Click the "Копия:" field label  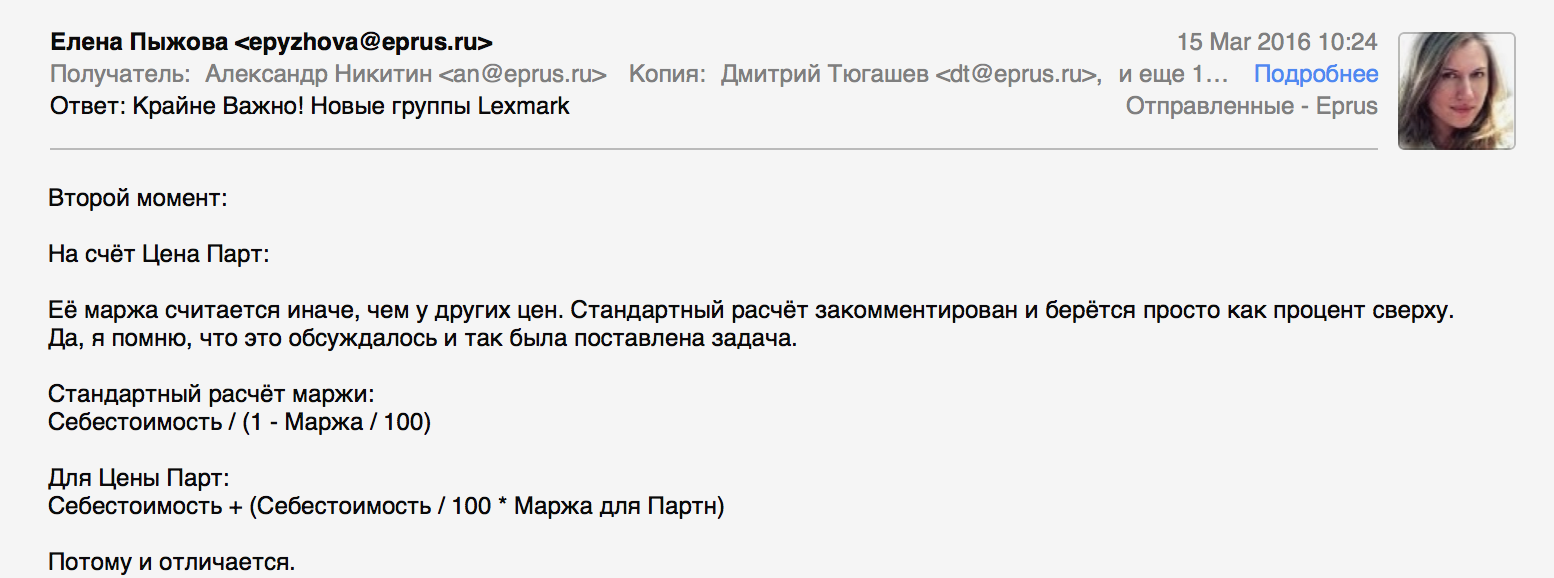click(x=667, y=74)
